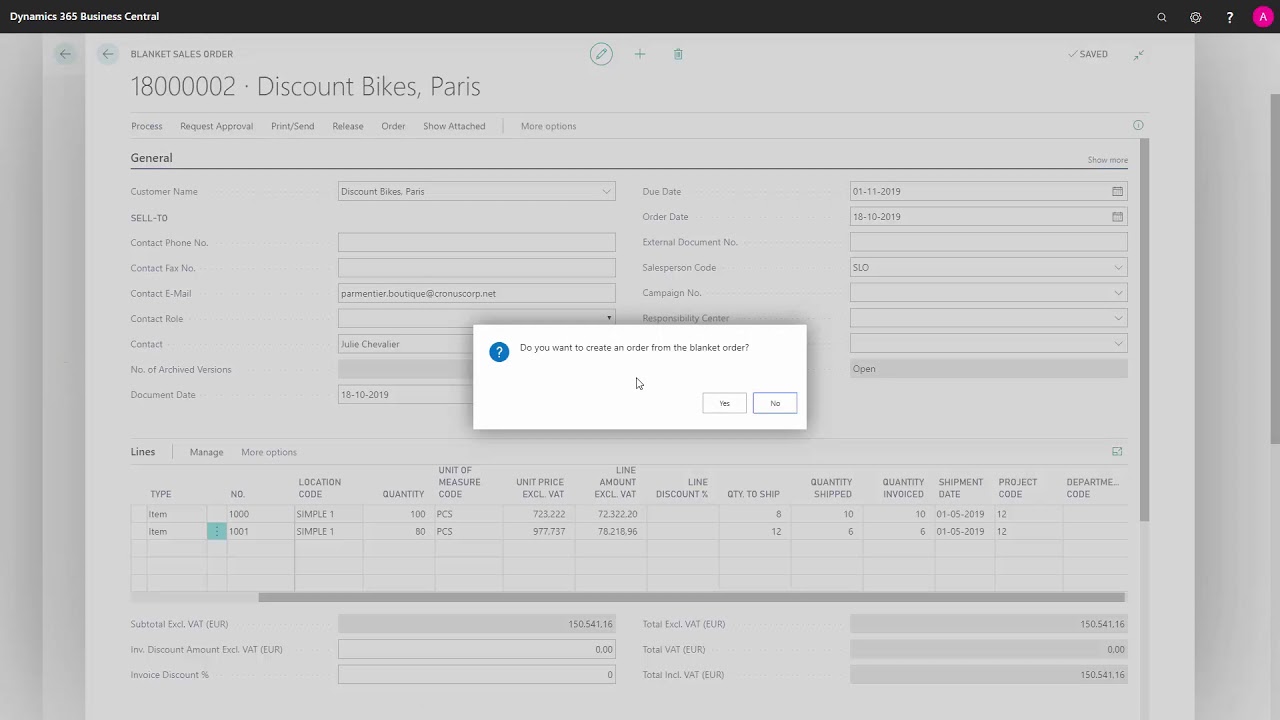
Task: Click the Invoice Discount % field
Action: pyautogui.click(x=476, y=675)
